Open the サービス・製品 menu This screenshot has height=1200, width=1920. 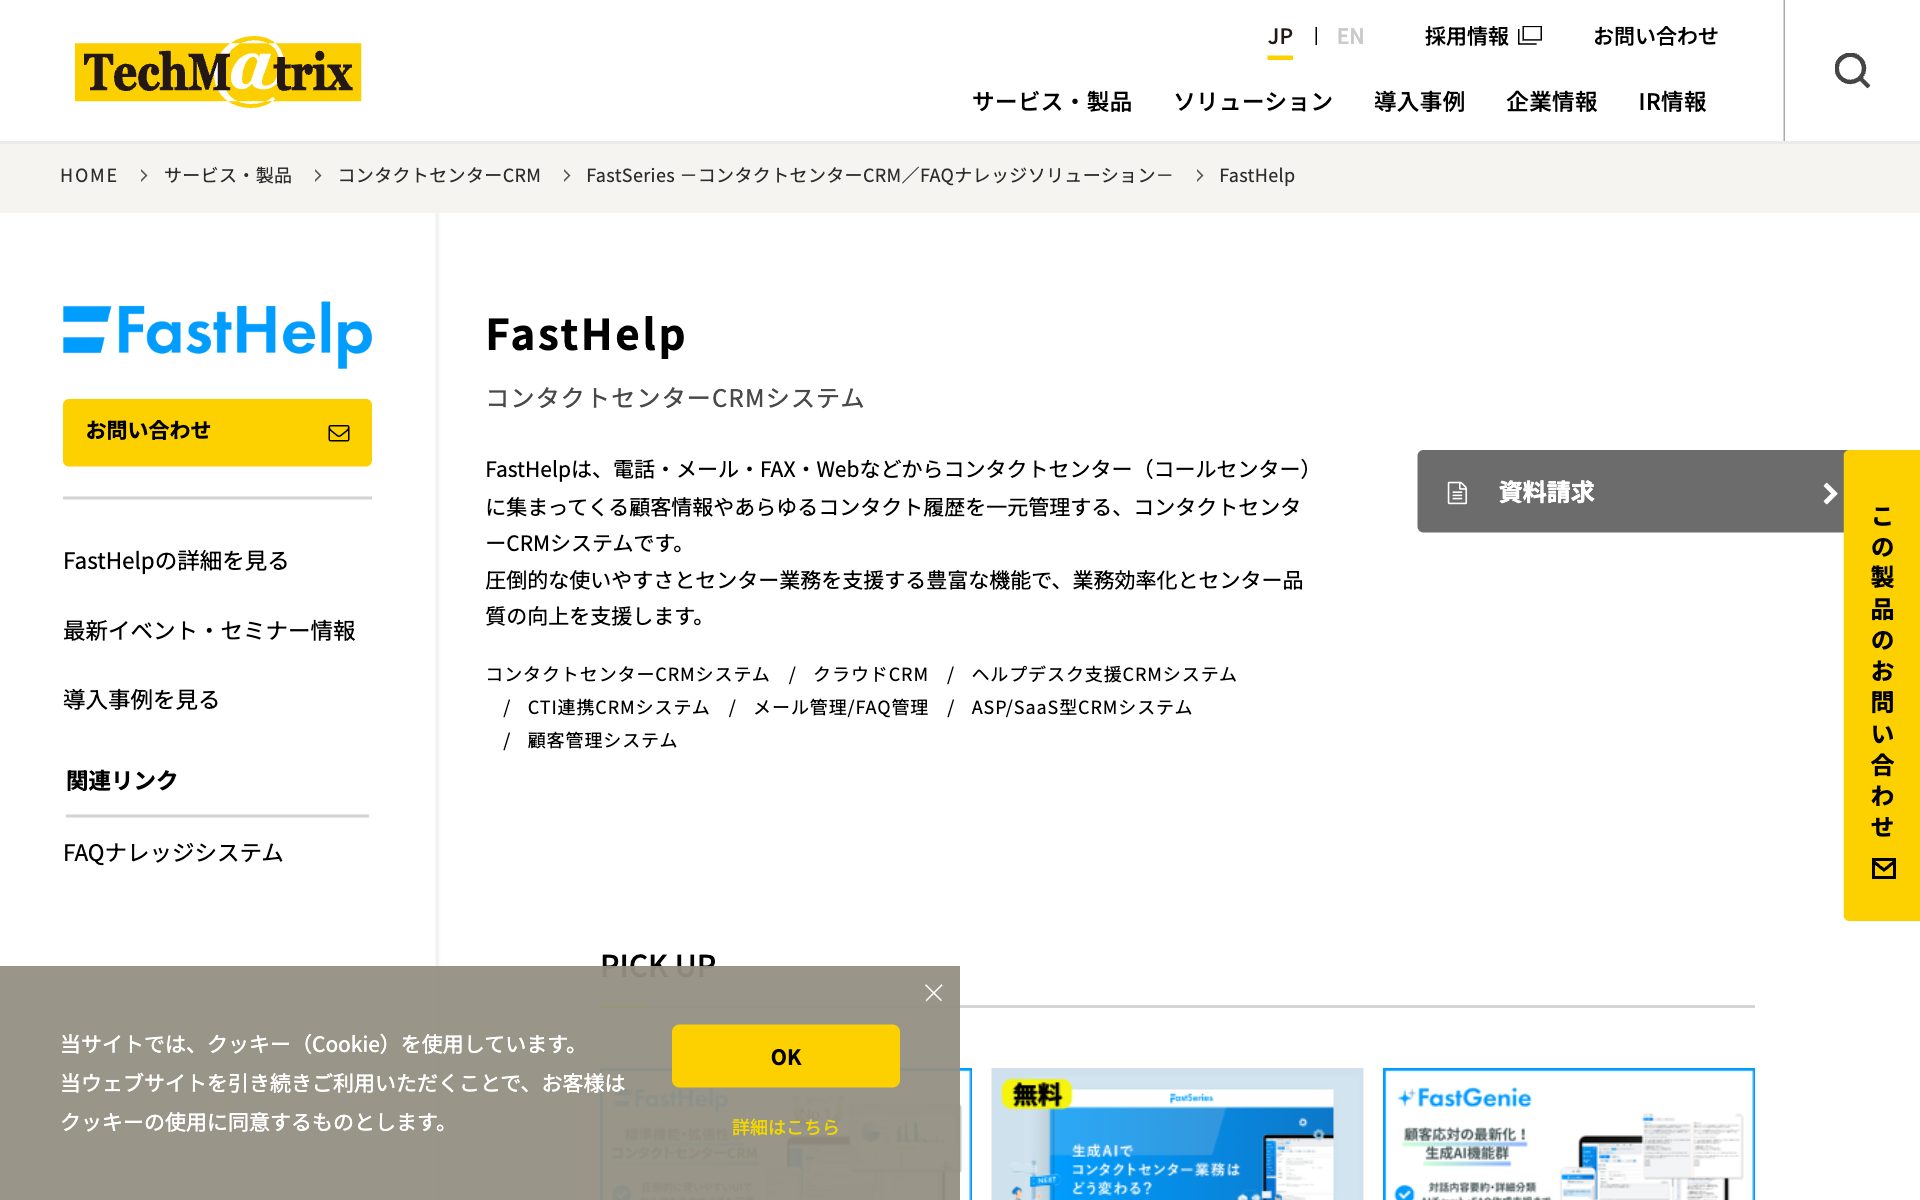click(x=1052, y=101)
